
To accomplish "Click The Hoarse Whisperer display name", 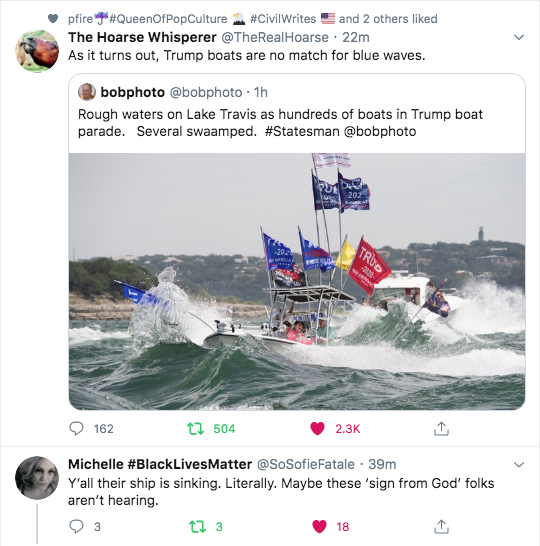I will [142, 37].
